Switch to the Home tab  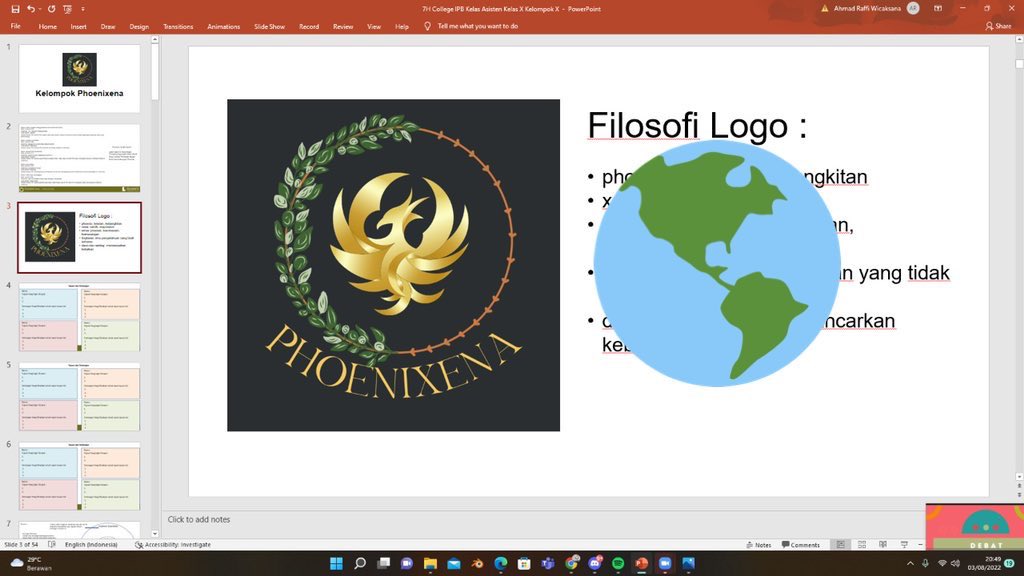[x=48, y=26]
